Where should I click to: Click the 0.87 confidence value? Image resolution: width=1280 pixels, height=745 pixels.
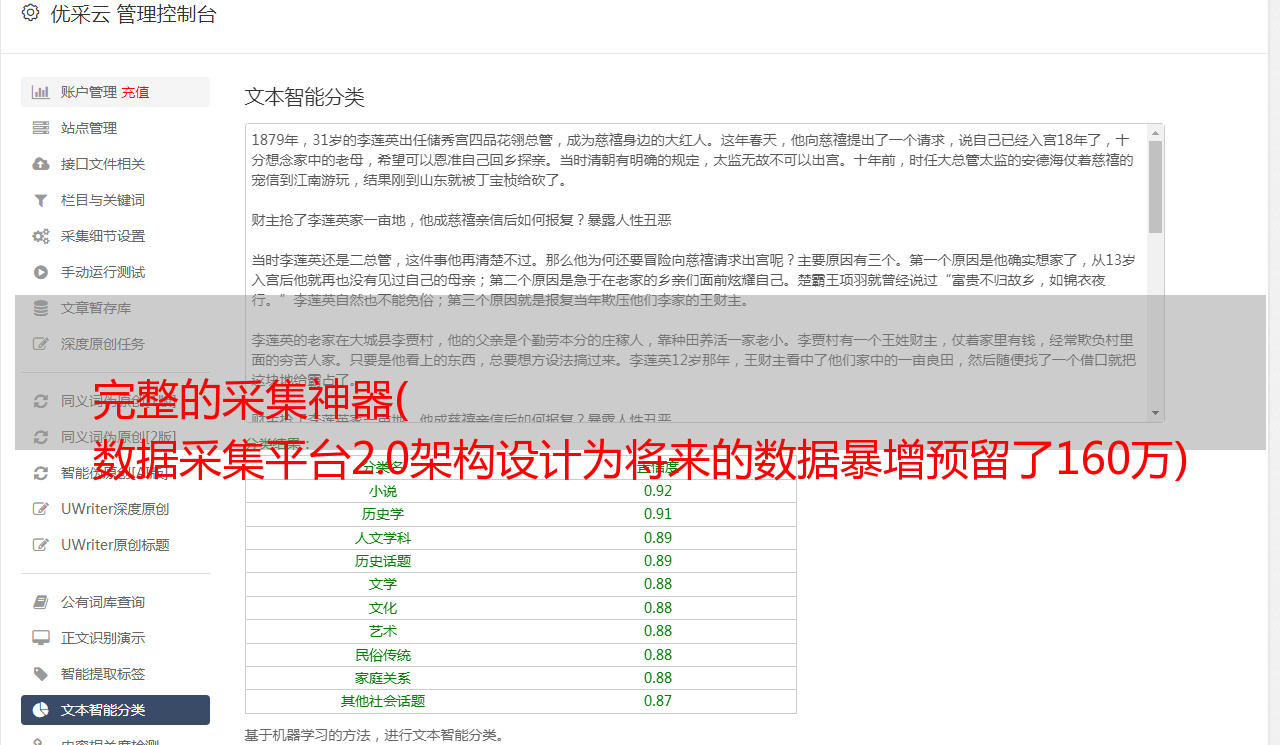point(658,701)
